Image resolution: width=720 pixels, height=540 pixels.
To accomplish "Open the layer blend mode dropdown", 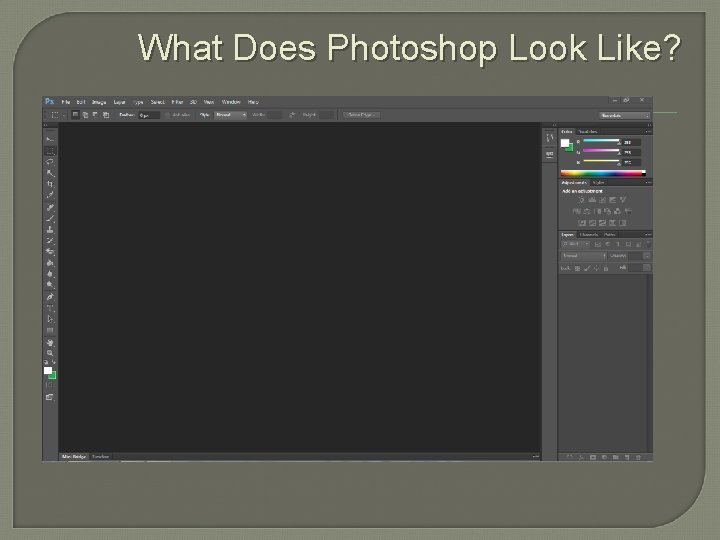I will coord(584,256).
